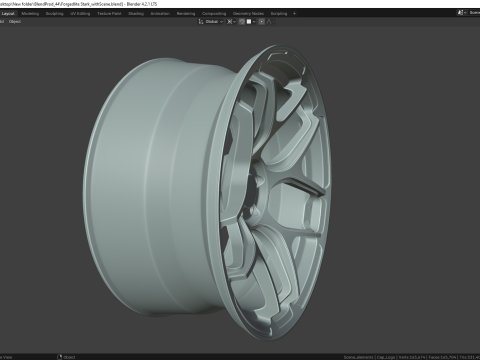Open the Sculpting workspace tab
The width and height of the screenshot is (480, 360).
coord(54,14)
